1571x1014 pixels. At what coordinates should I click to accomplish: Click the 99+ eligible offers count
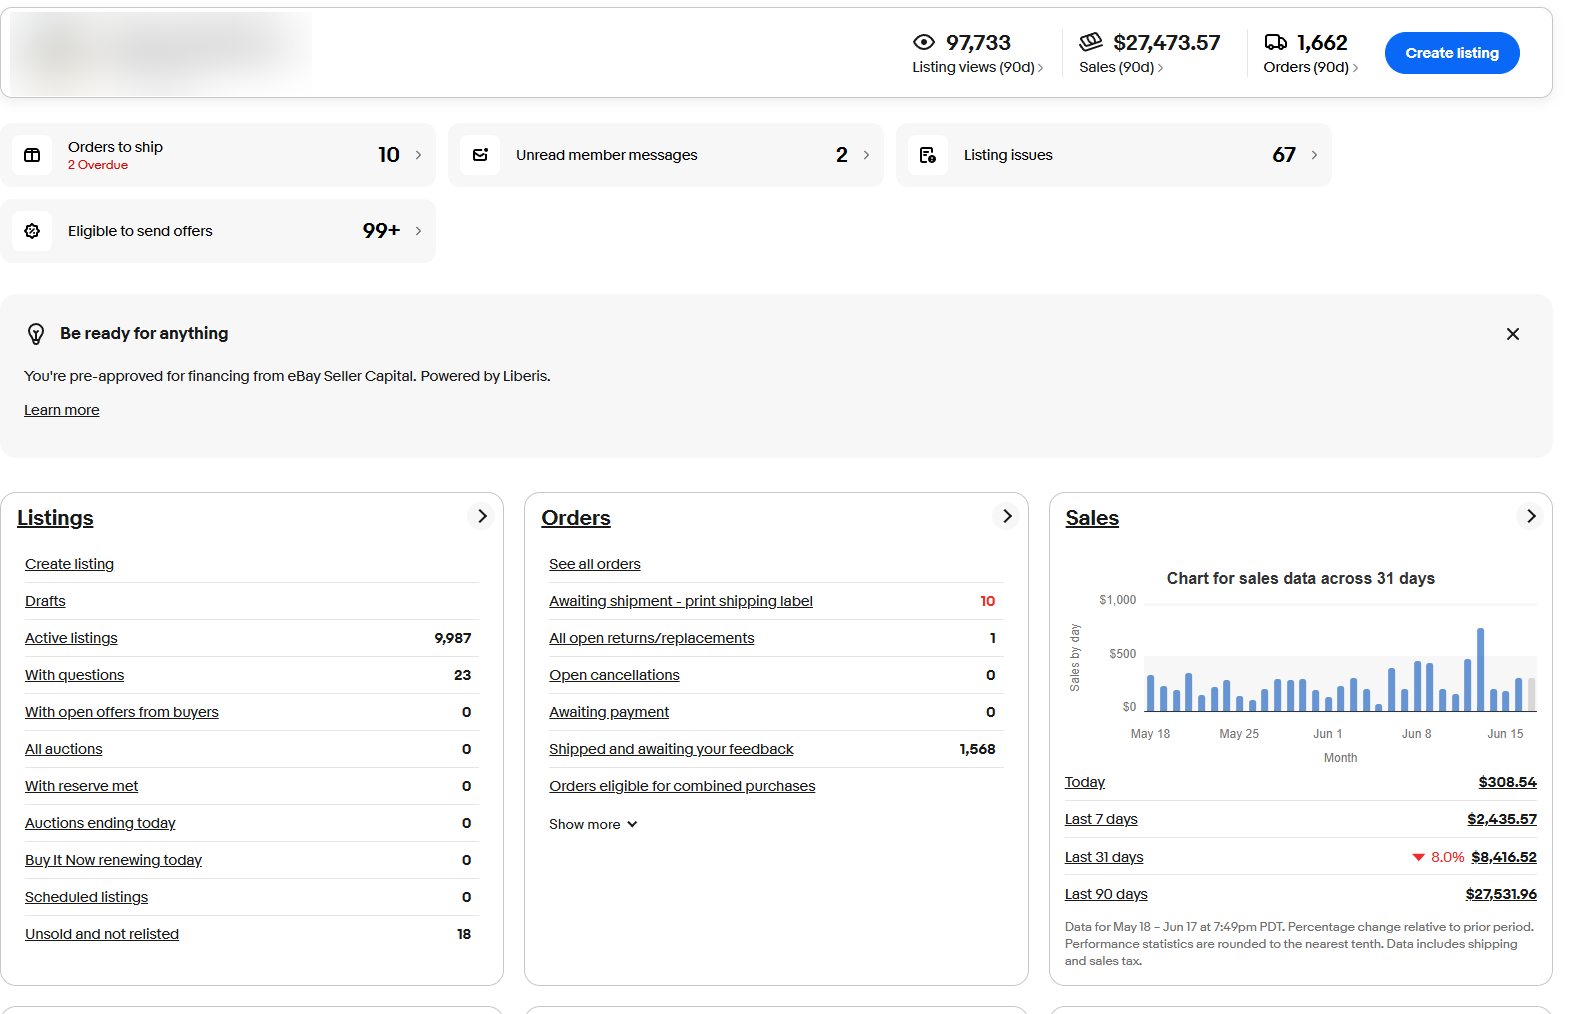click(381, 231)
